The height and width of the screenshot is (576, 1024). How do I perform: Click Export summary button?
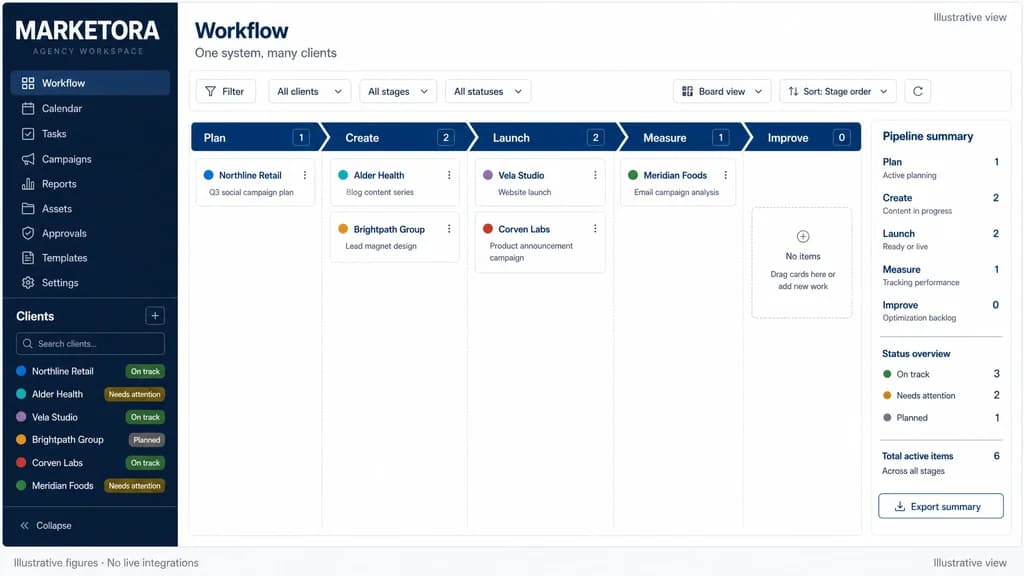(x=940, y=506)
